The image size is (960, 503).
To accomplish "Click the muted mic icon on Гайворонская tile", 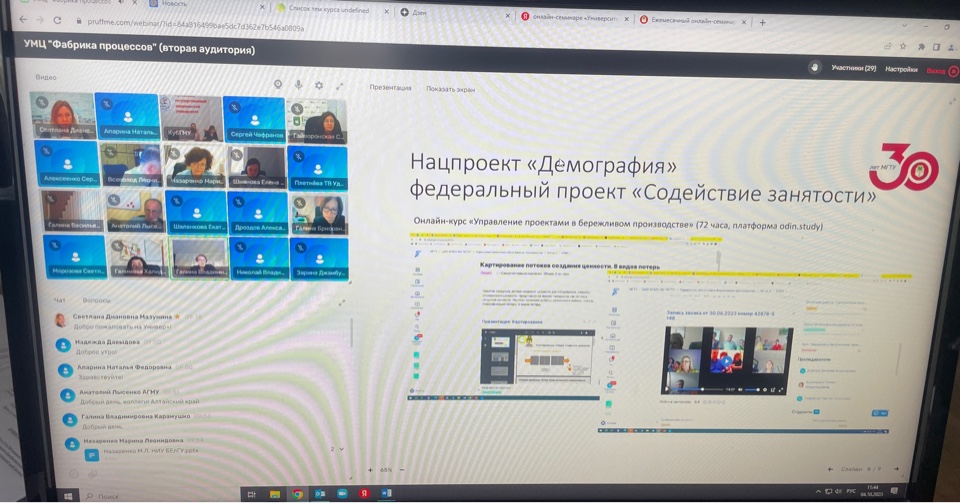I will click(297, 110).
